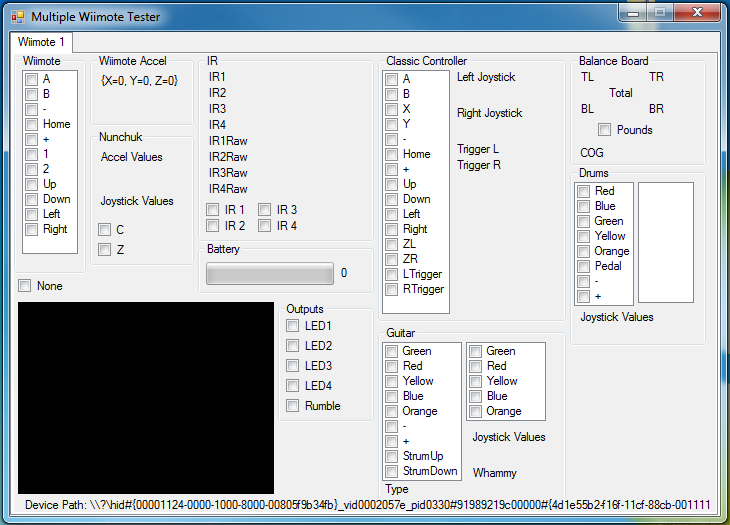Click the Battery level progress bar
The width and height of the screenshot is (730, 525).
[270, 273]
